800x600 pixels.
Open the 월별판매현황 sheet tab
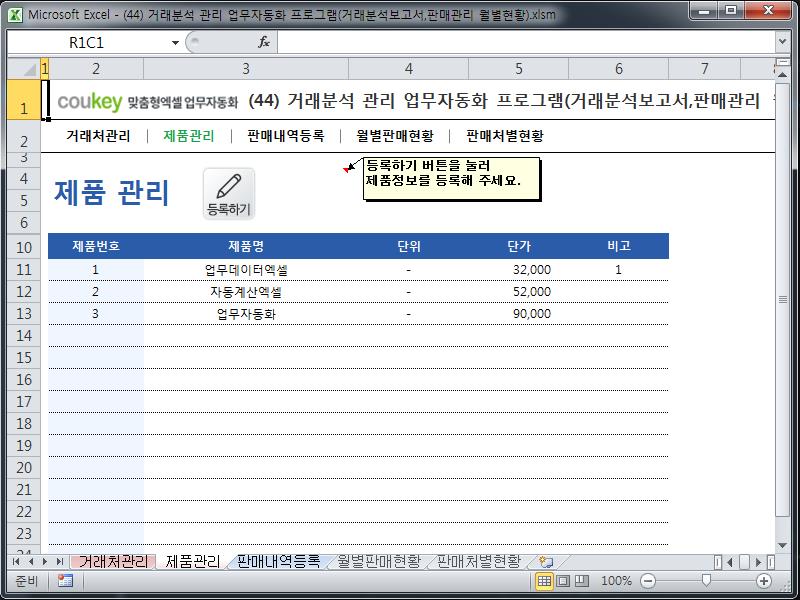click(x=379, y=562)
